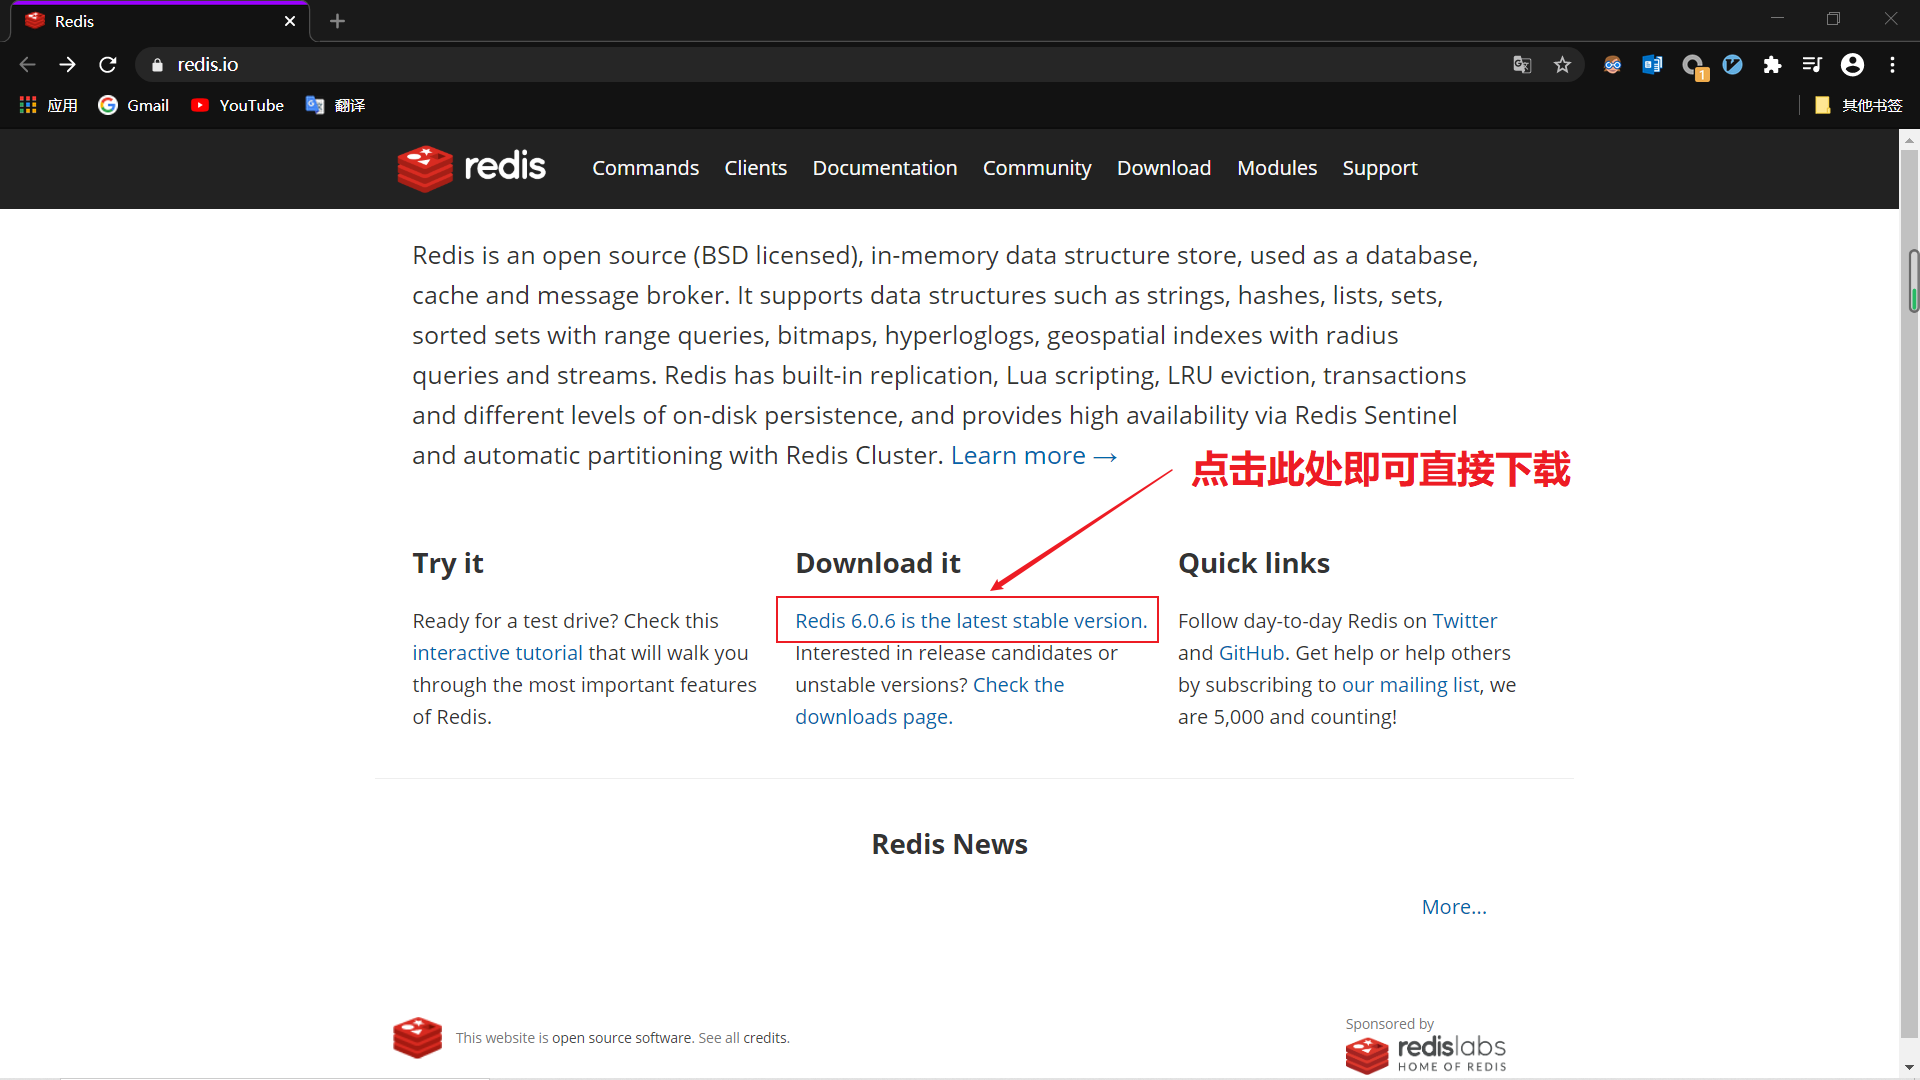Viewport: 1920px width, 1080px height.
Task: Click the Redis logo in header
Action: (471, 167)
